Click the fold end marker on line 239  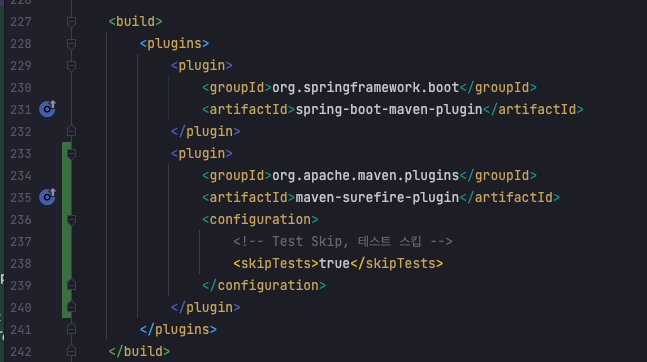point(71,285)
